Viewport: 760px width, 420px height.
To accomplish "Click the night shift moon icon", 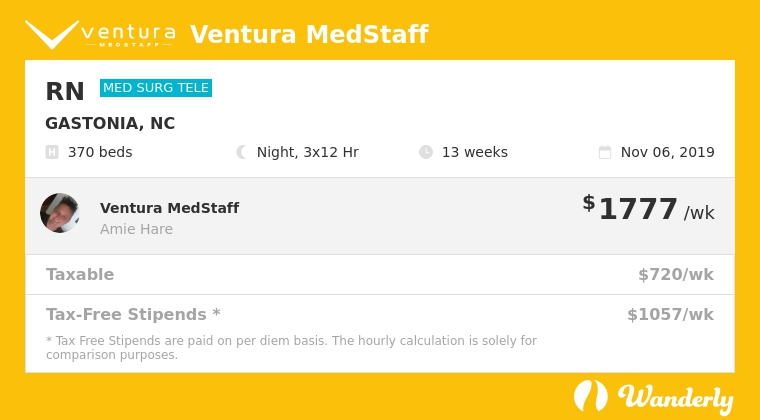I will click(241, 152).
